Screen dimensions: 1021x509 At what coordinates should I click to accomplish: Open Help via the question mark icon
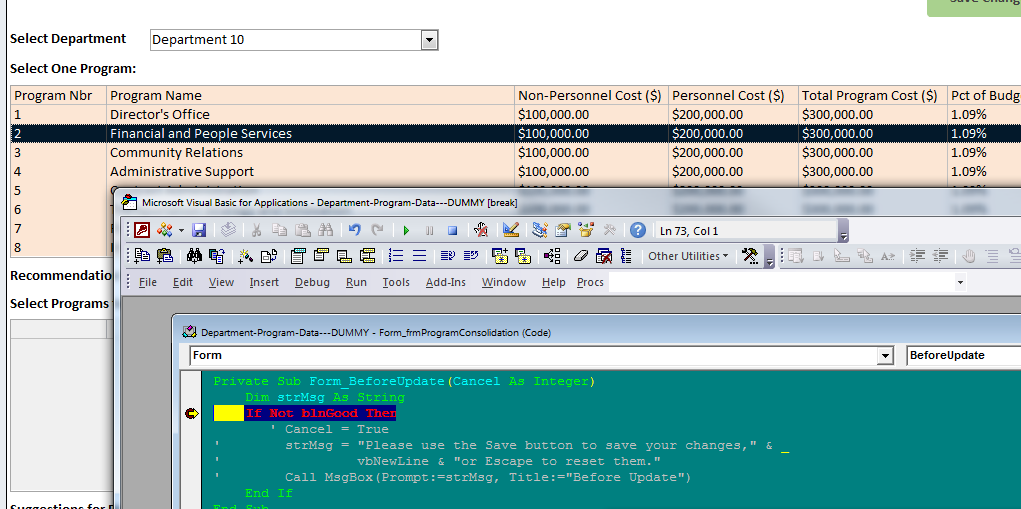tap(637, 230)
